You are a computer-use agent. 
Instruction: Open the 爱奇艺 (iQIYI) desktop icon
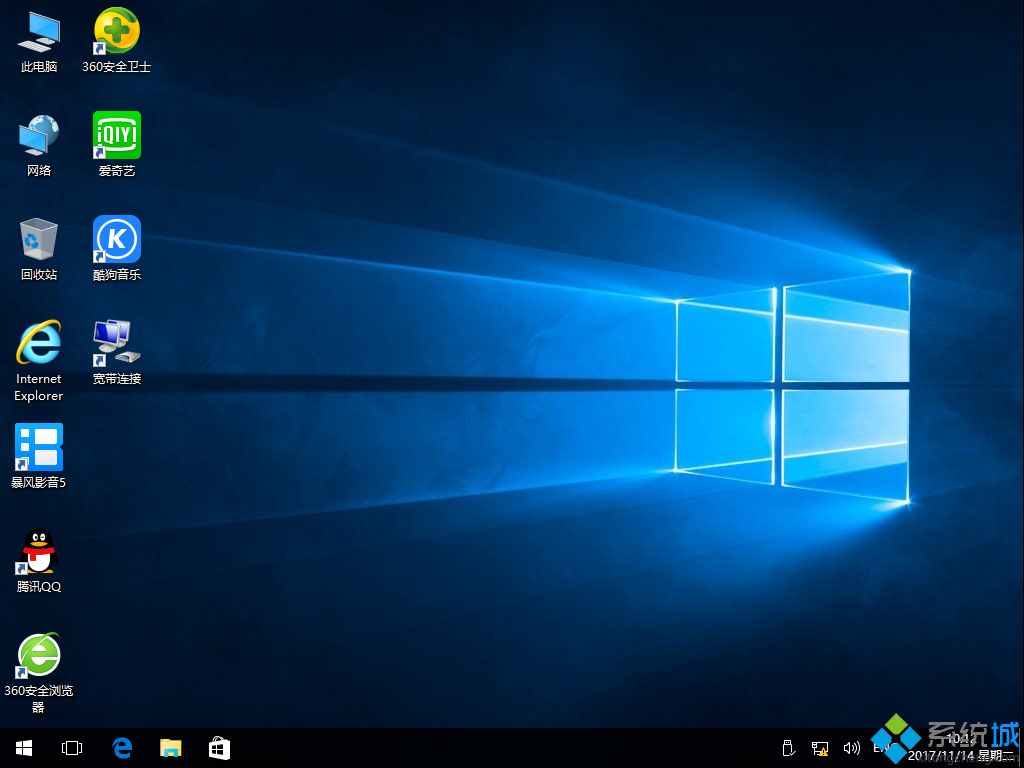click(x=117, y=136)
